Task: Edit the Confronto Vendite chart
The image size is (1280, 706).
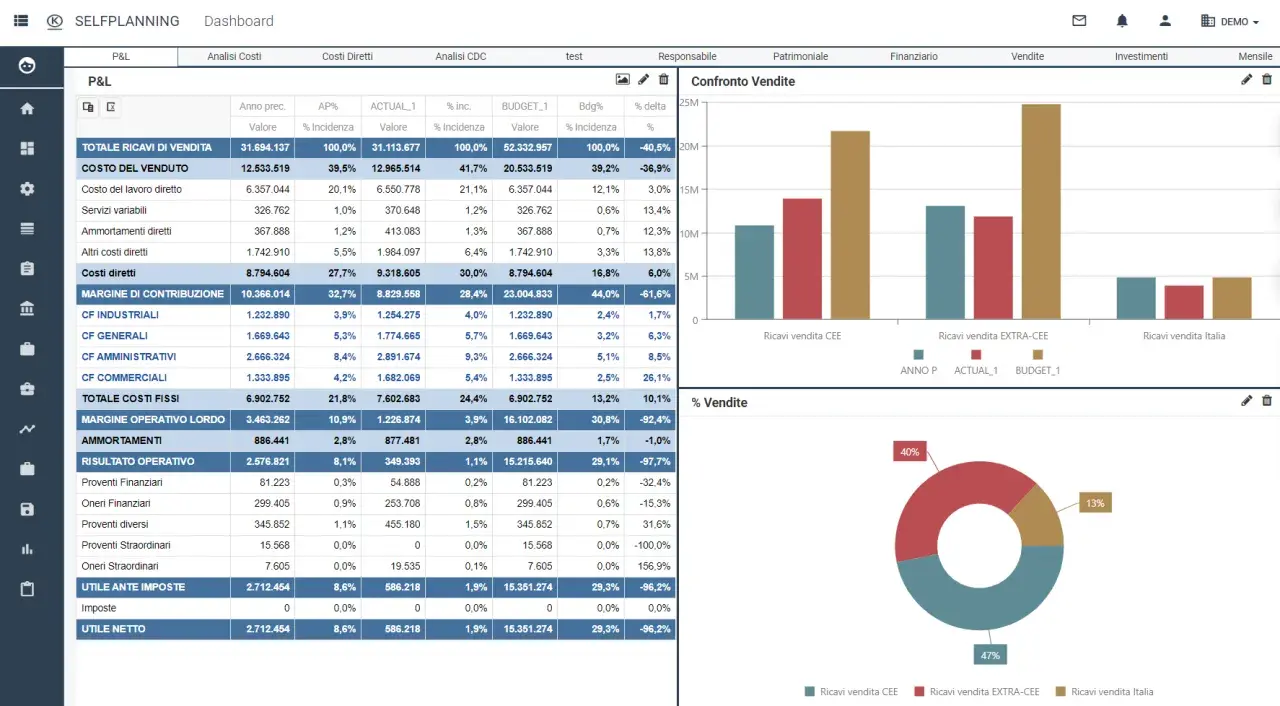Action: (1246, 80)
